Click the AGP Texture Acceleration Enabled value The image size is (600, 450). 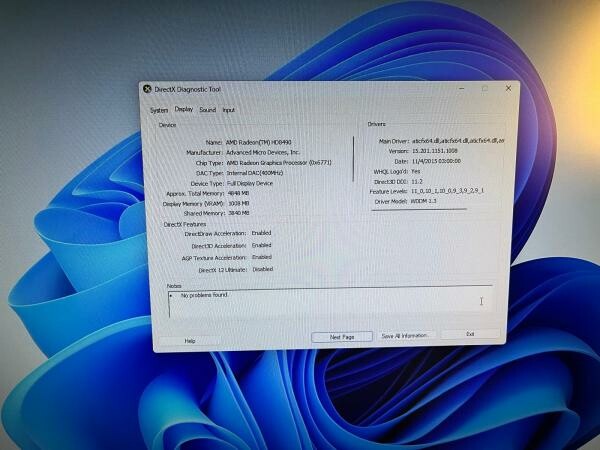click(262, 257)
